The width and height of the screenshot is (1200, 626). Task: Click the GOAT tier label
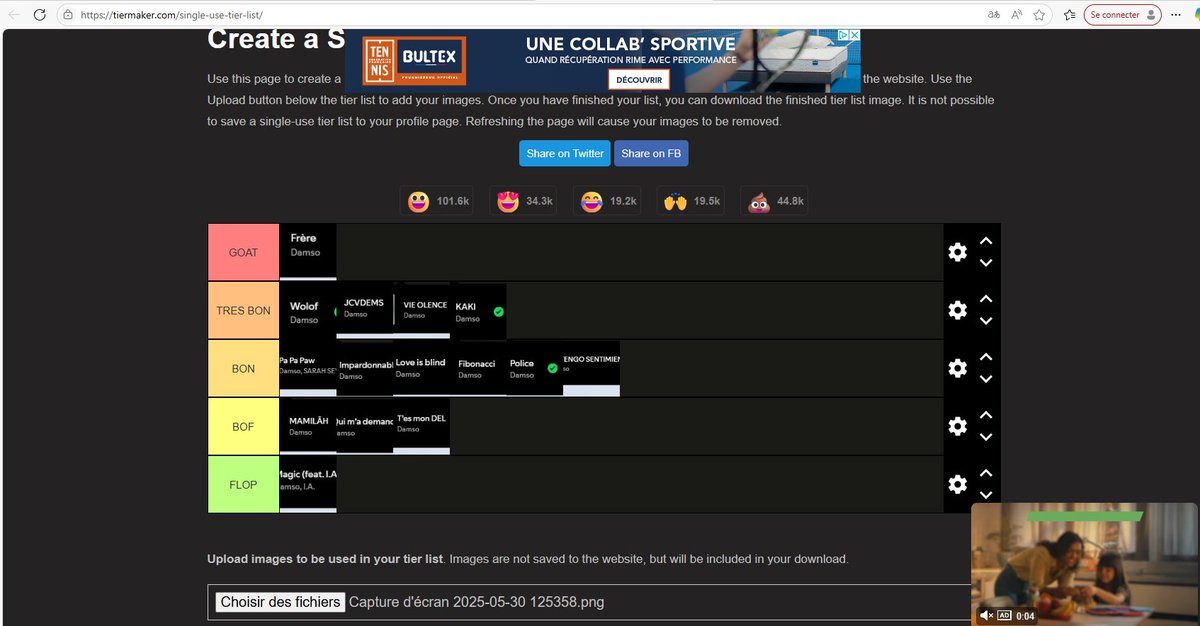[x=243, y=252]
